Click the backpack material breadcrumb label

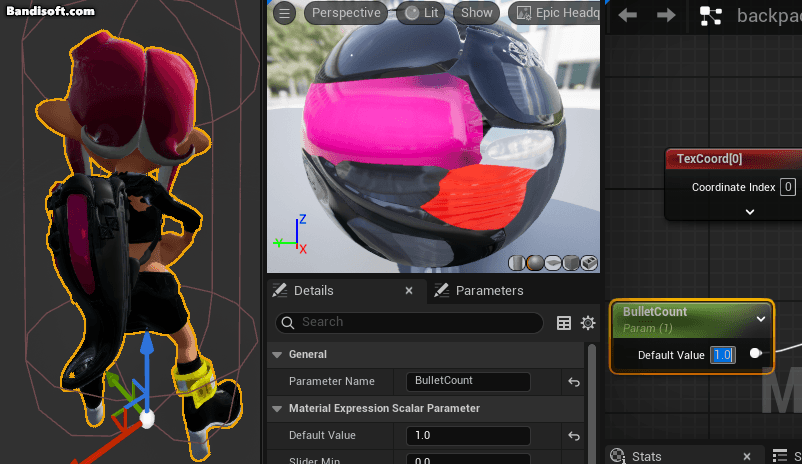coord(769,15)
